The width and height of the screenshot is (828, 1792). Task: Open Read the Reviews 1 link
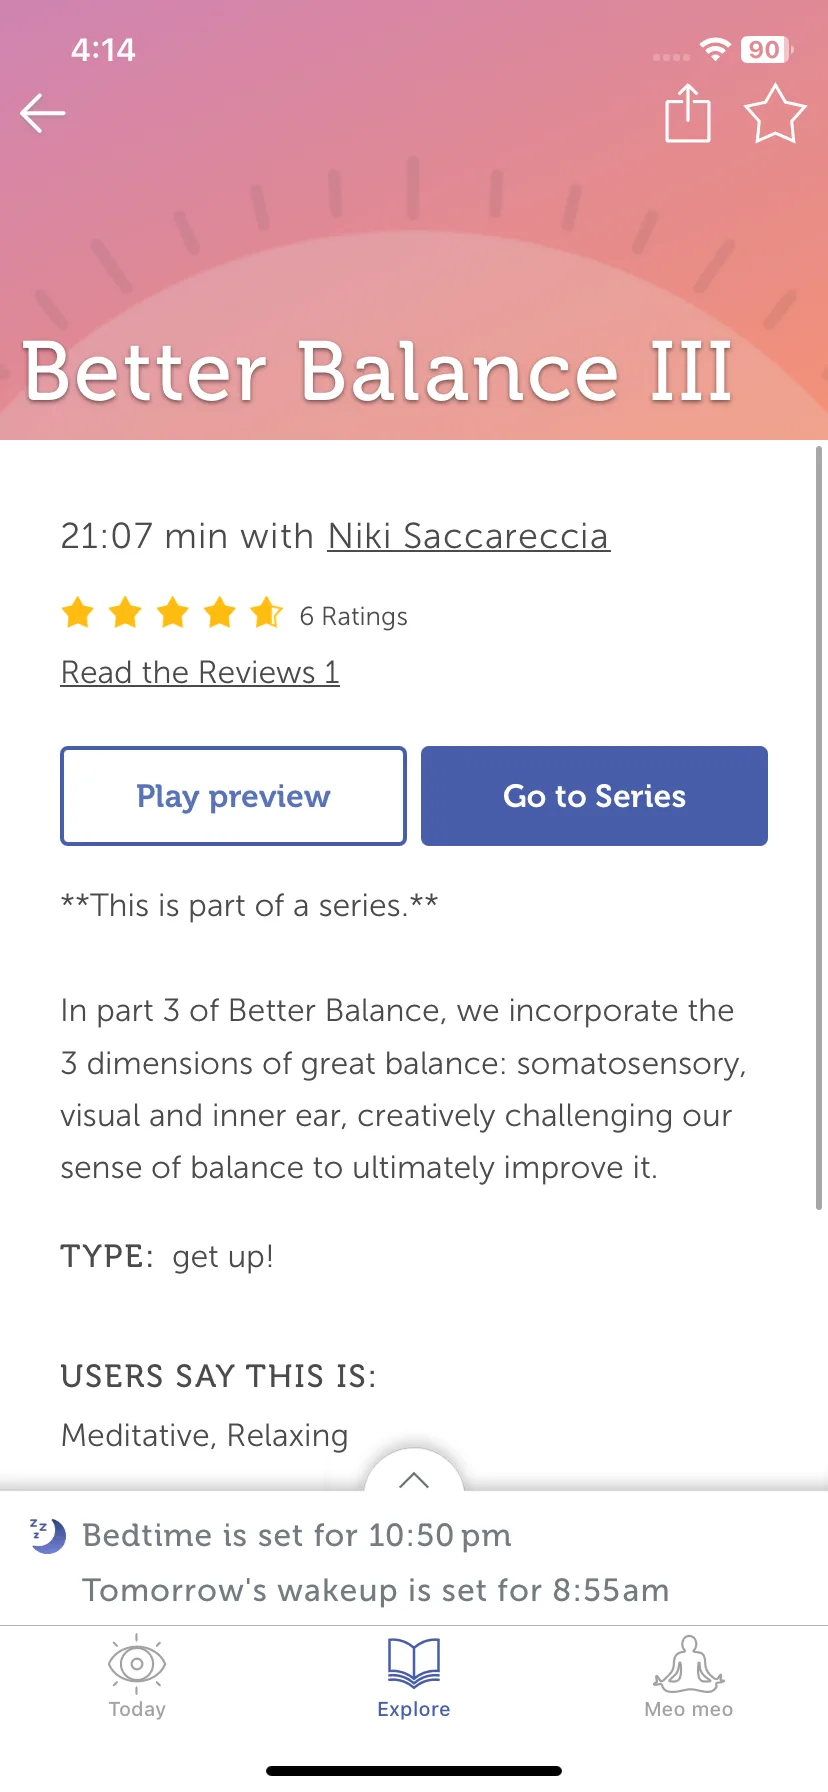[x=200, y=672]
